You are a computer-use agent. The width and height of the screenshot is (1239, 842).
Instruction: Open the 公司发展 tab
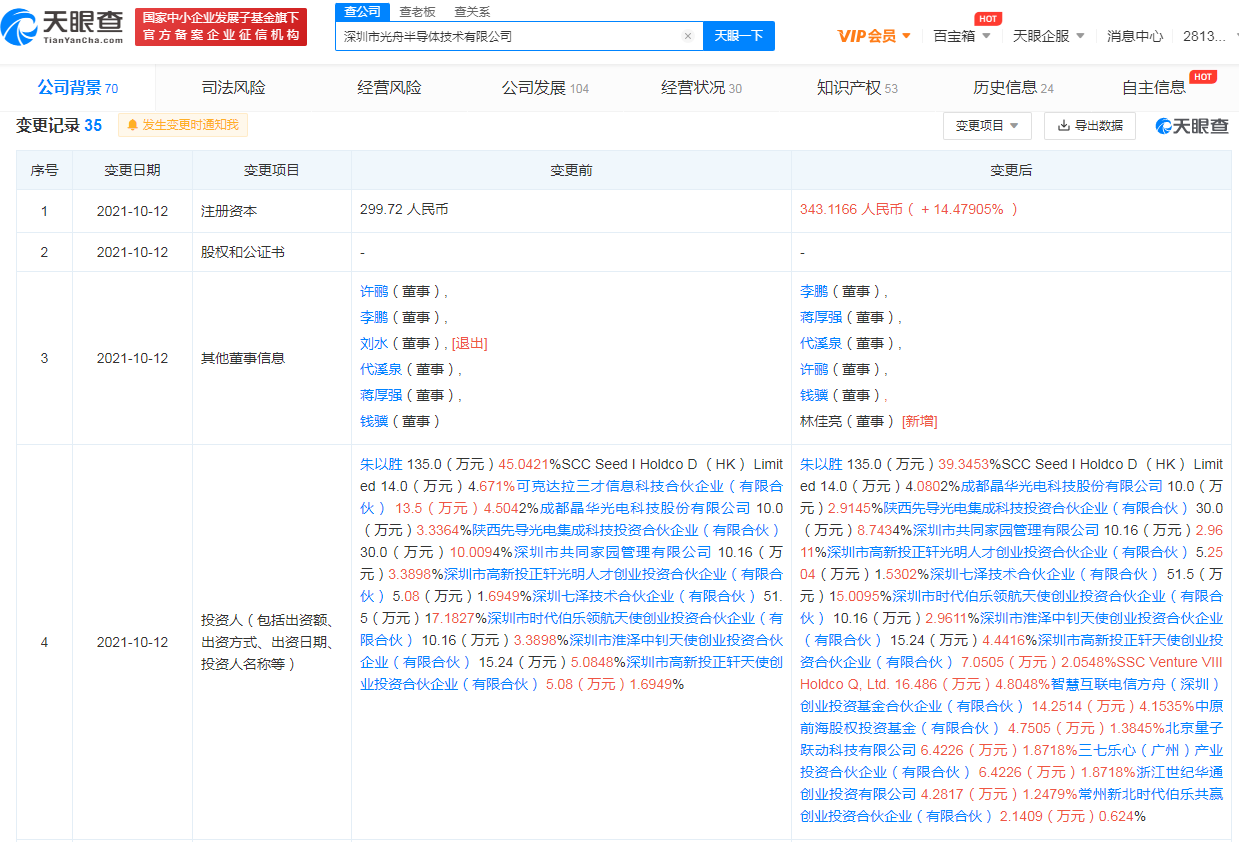click(545, 88)
